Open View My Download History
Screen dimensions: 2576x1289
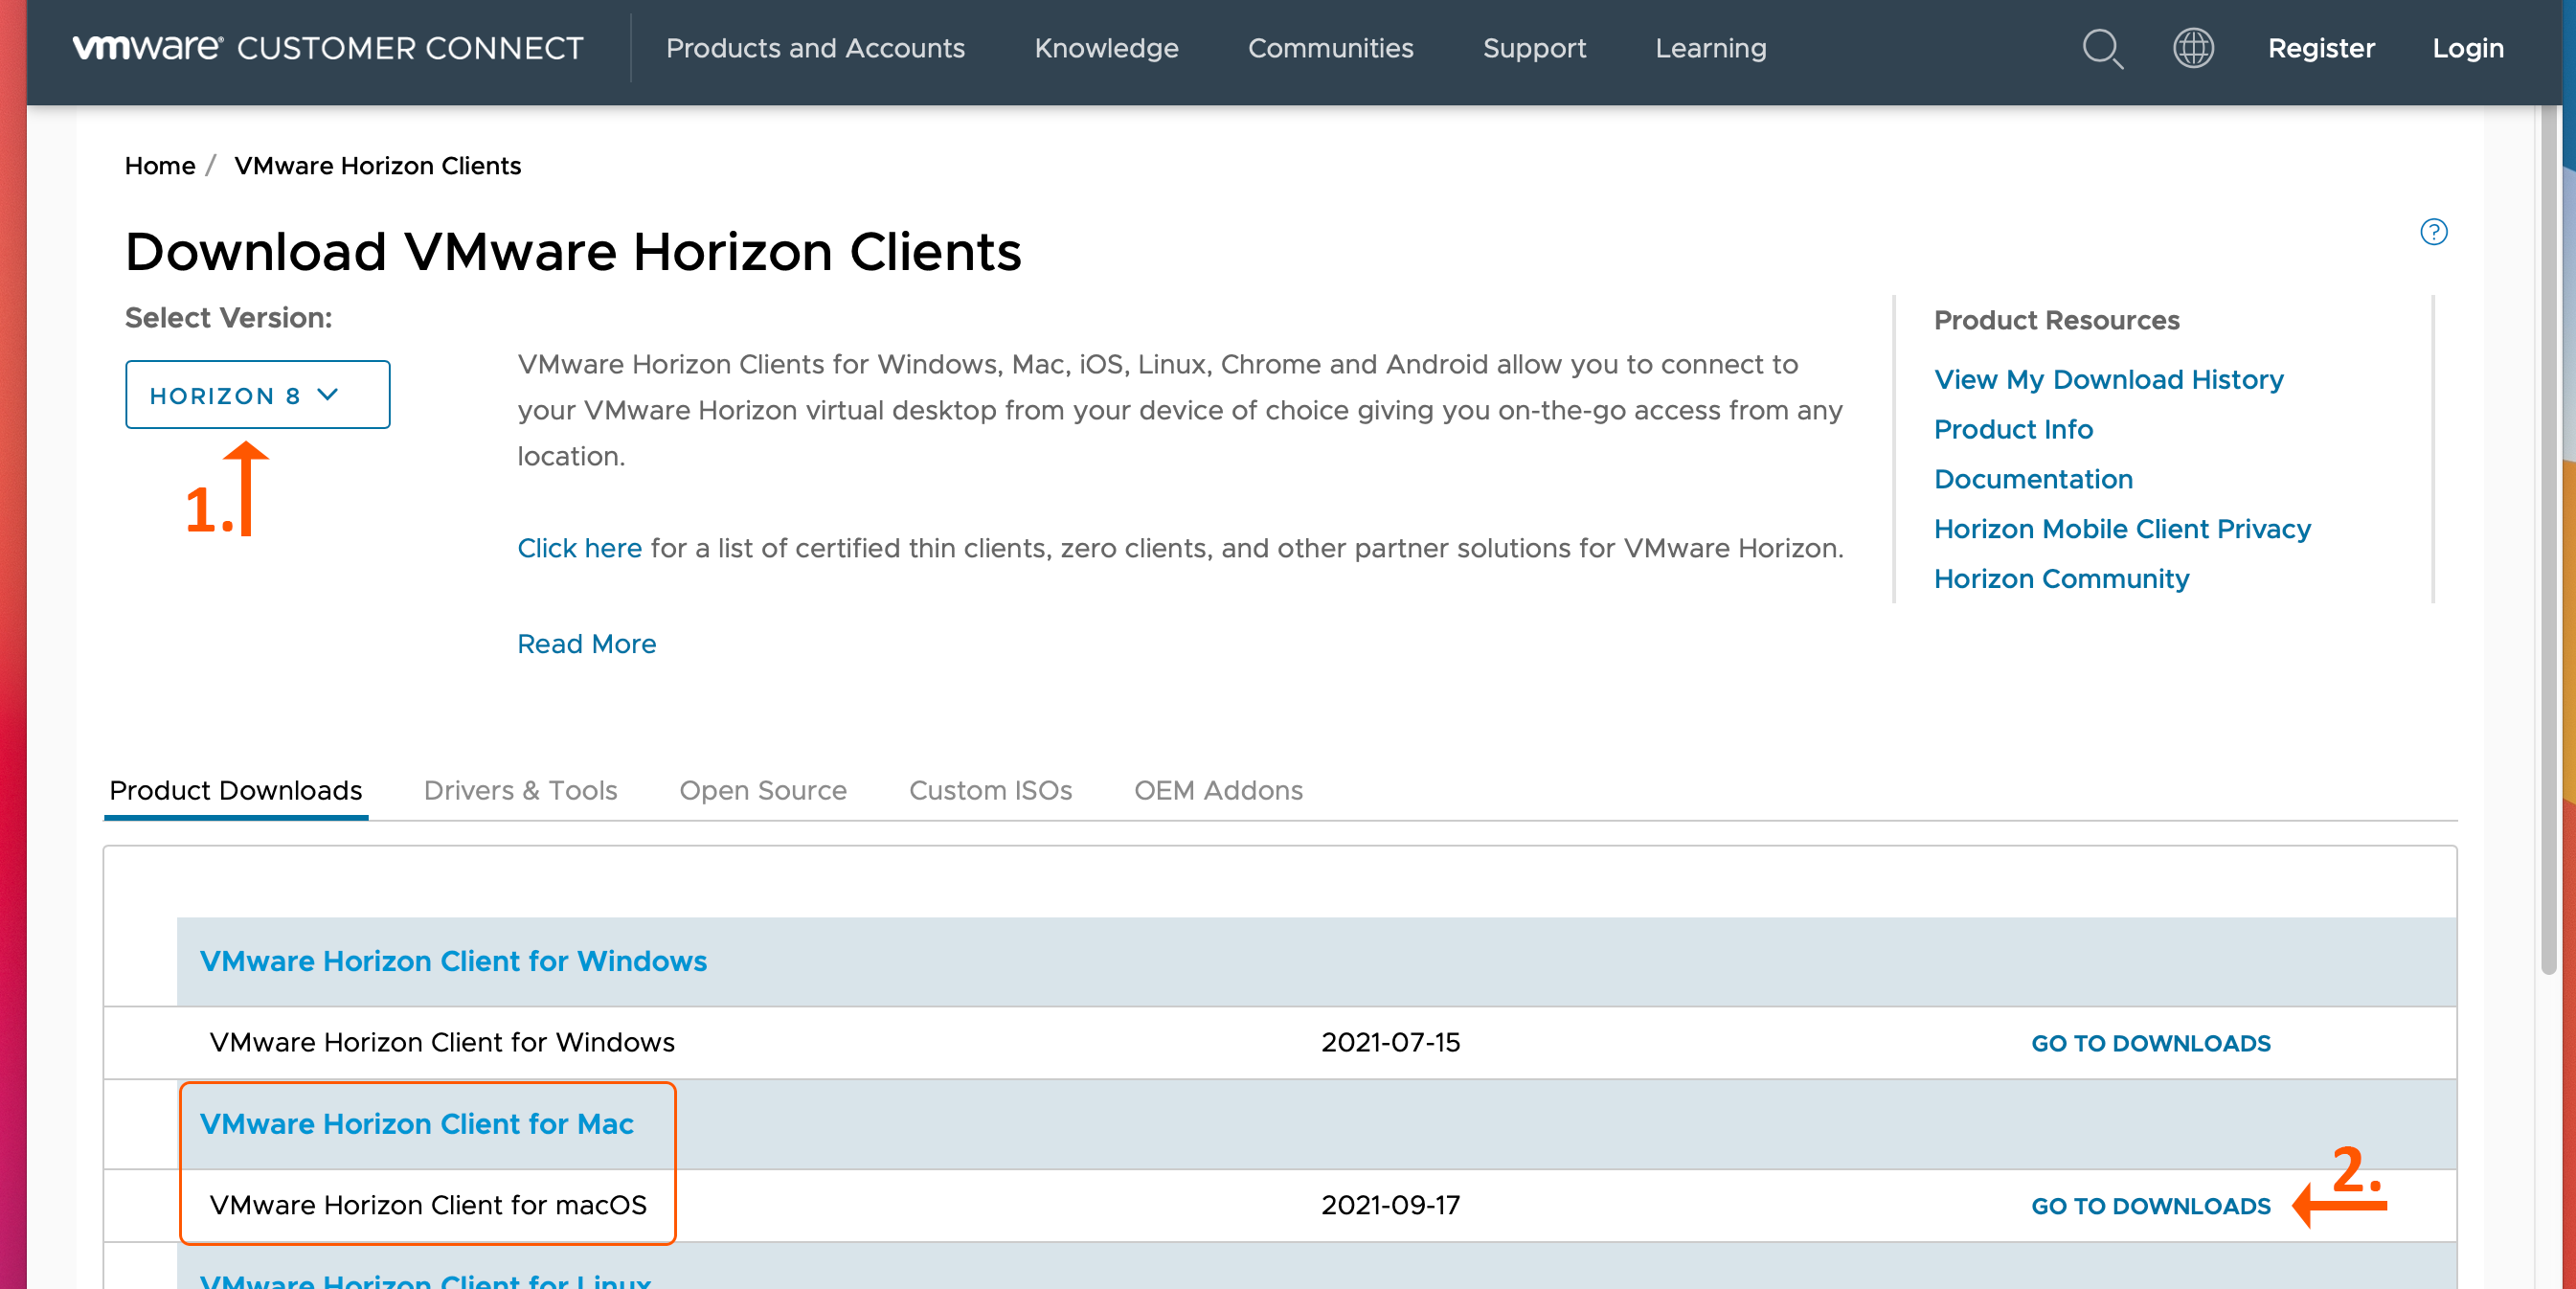[x=2108, y=379]
